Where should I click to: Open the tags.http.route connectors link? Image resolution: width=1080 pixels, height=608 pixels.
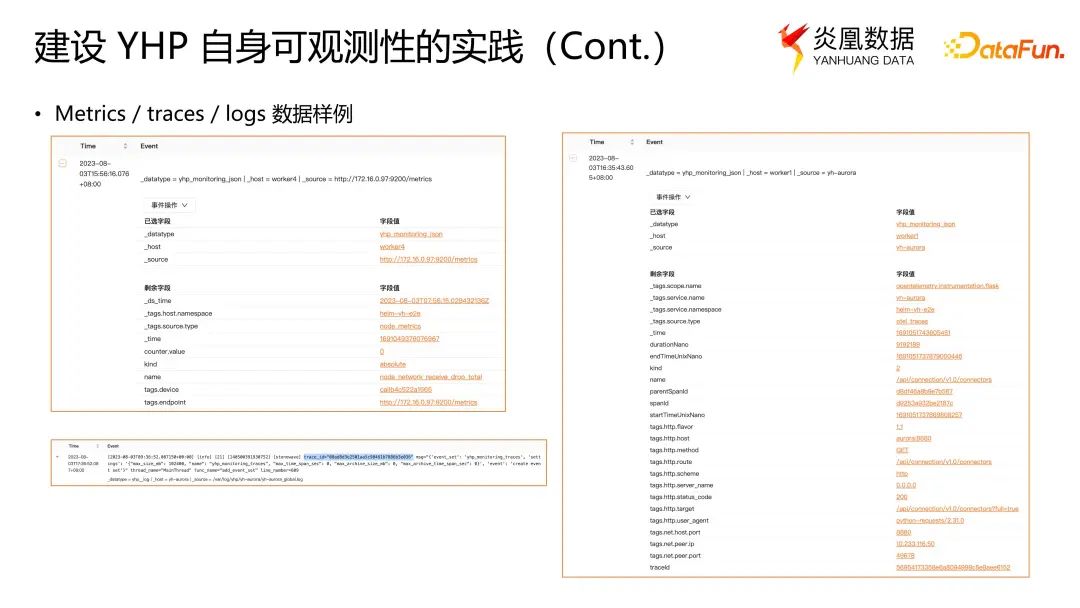tap(944, 462)
